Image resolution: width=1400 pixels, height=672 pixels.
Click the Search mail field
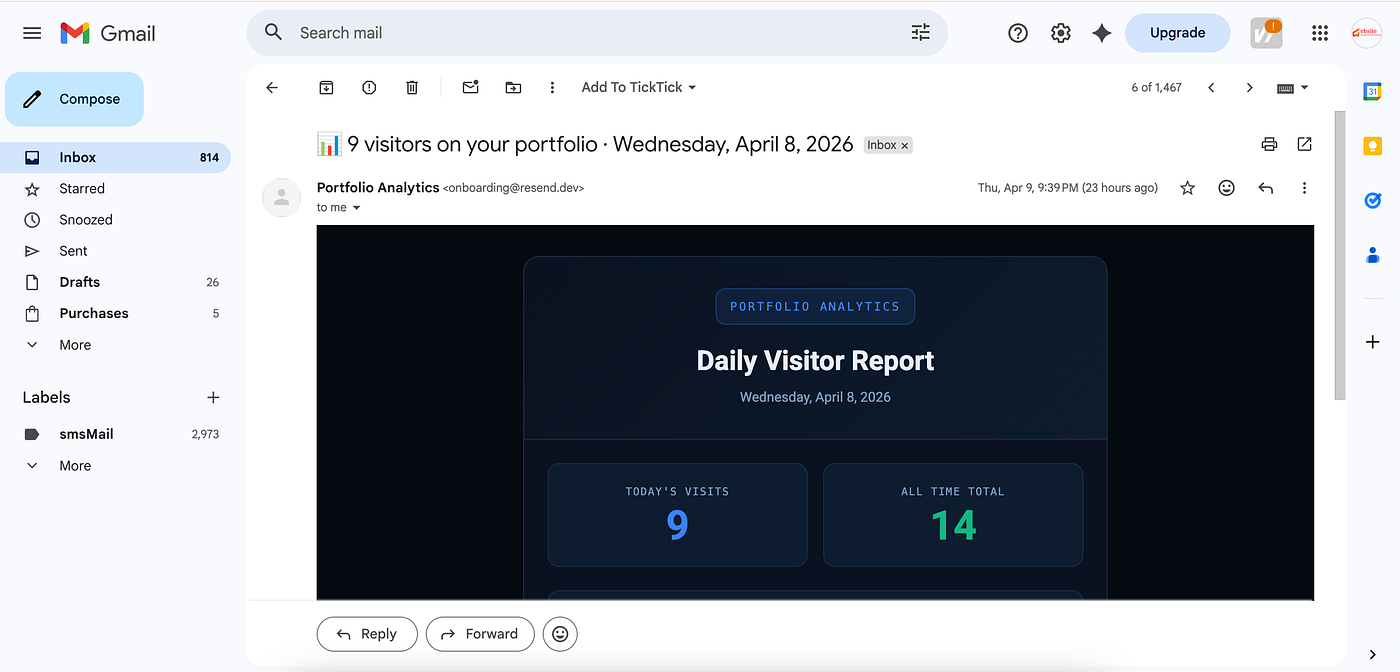tap(596, 33)
